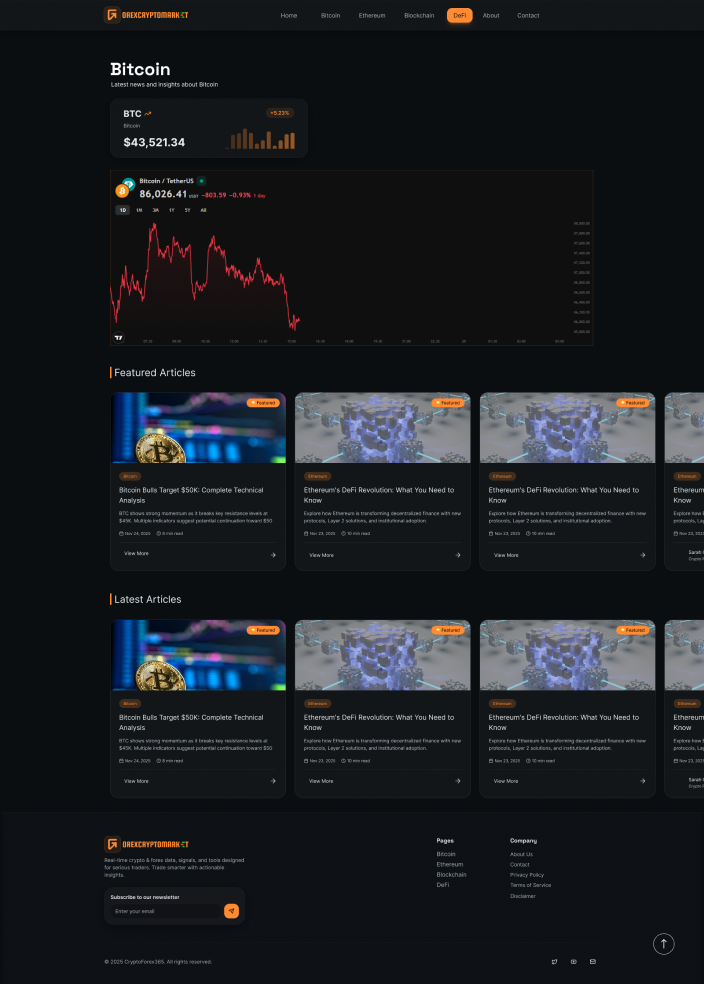The width and height of the screenshot is (704, 984).
Task: Click the BTC mini bar chart
Action: 260,139
